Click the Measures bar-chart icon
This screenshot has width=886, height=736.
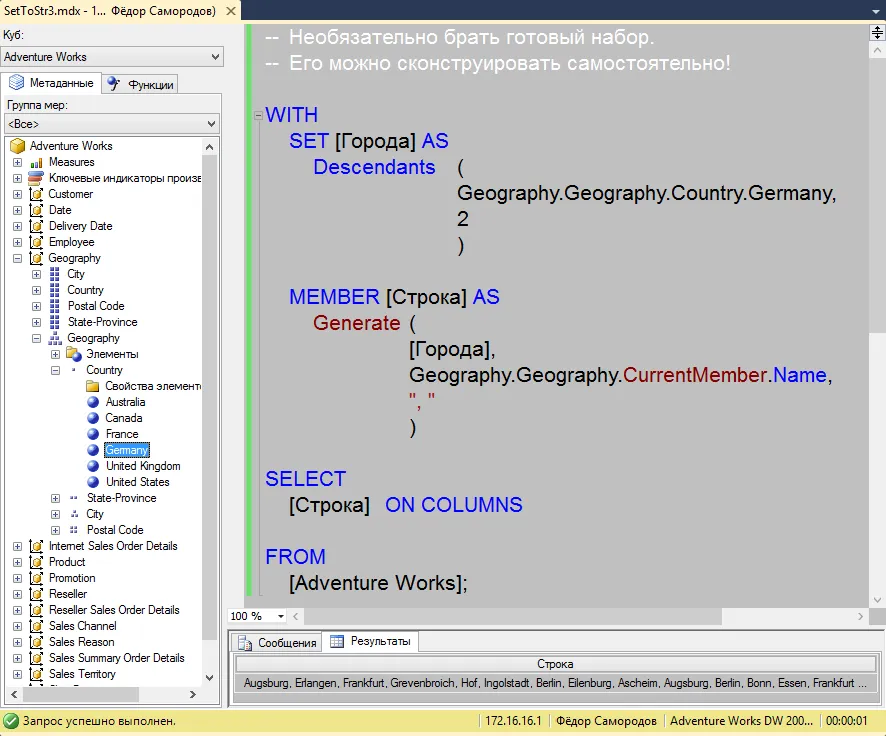(36, 163)
